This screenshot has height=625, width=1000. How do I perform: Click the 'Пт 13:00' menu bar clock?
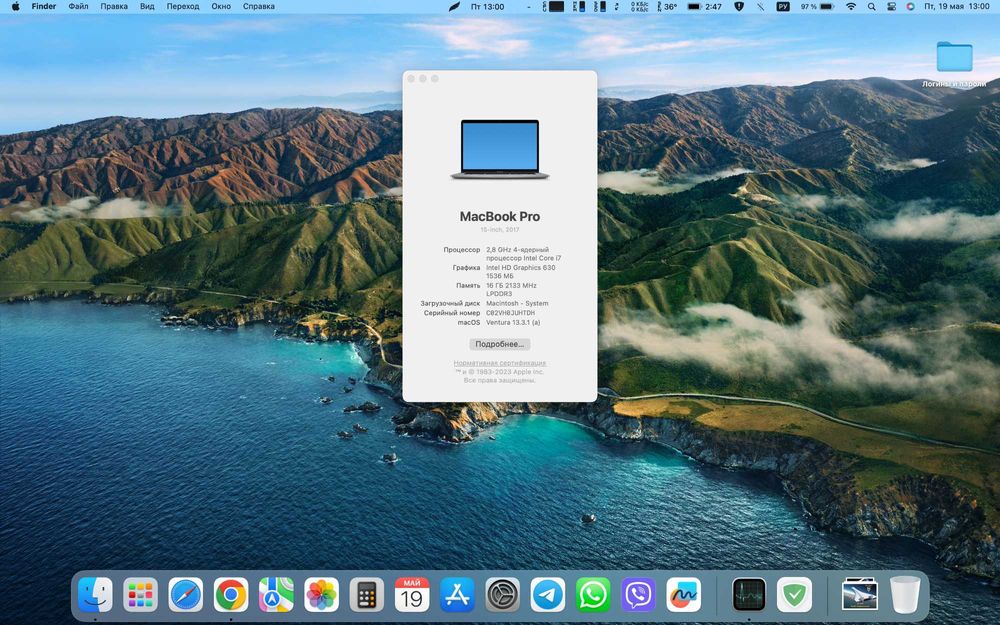pyautogui.click(x=487, y=6)
